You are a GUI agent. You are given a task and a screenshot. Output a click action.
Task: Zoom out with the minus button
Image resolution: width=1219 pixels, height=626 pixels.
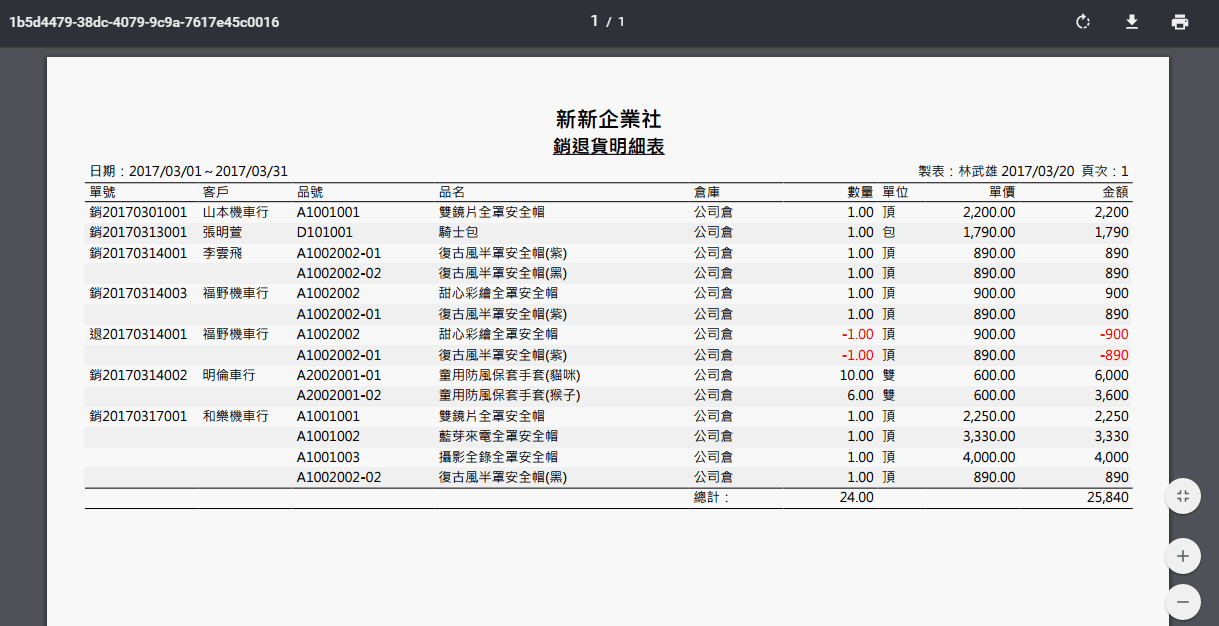pos(1182,601)
